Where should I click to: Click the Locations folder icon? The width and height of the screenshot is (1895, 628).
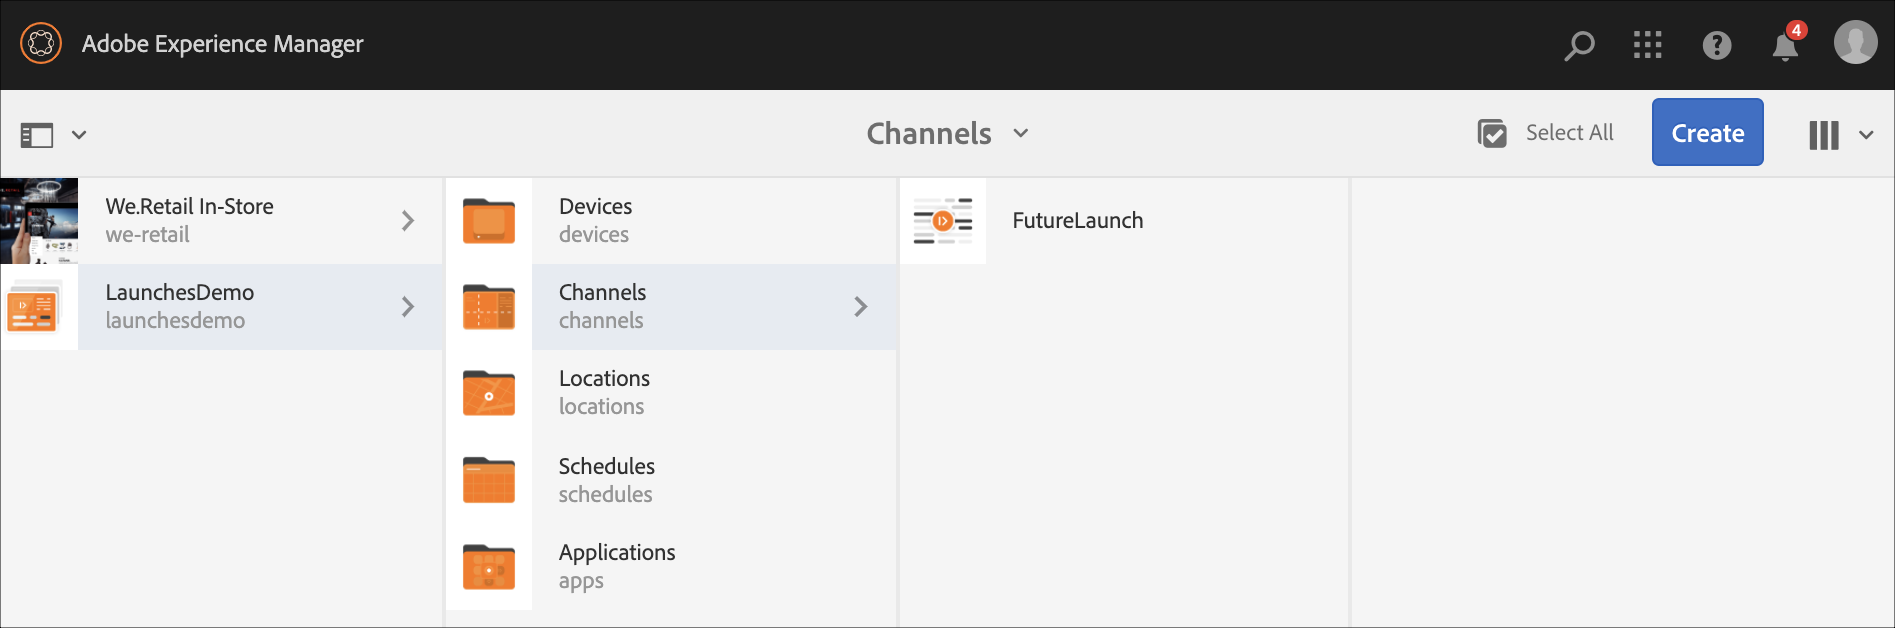[x=489, y=393]
